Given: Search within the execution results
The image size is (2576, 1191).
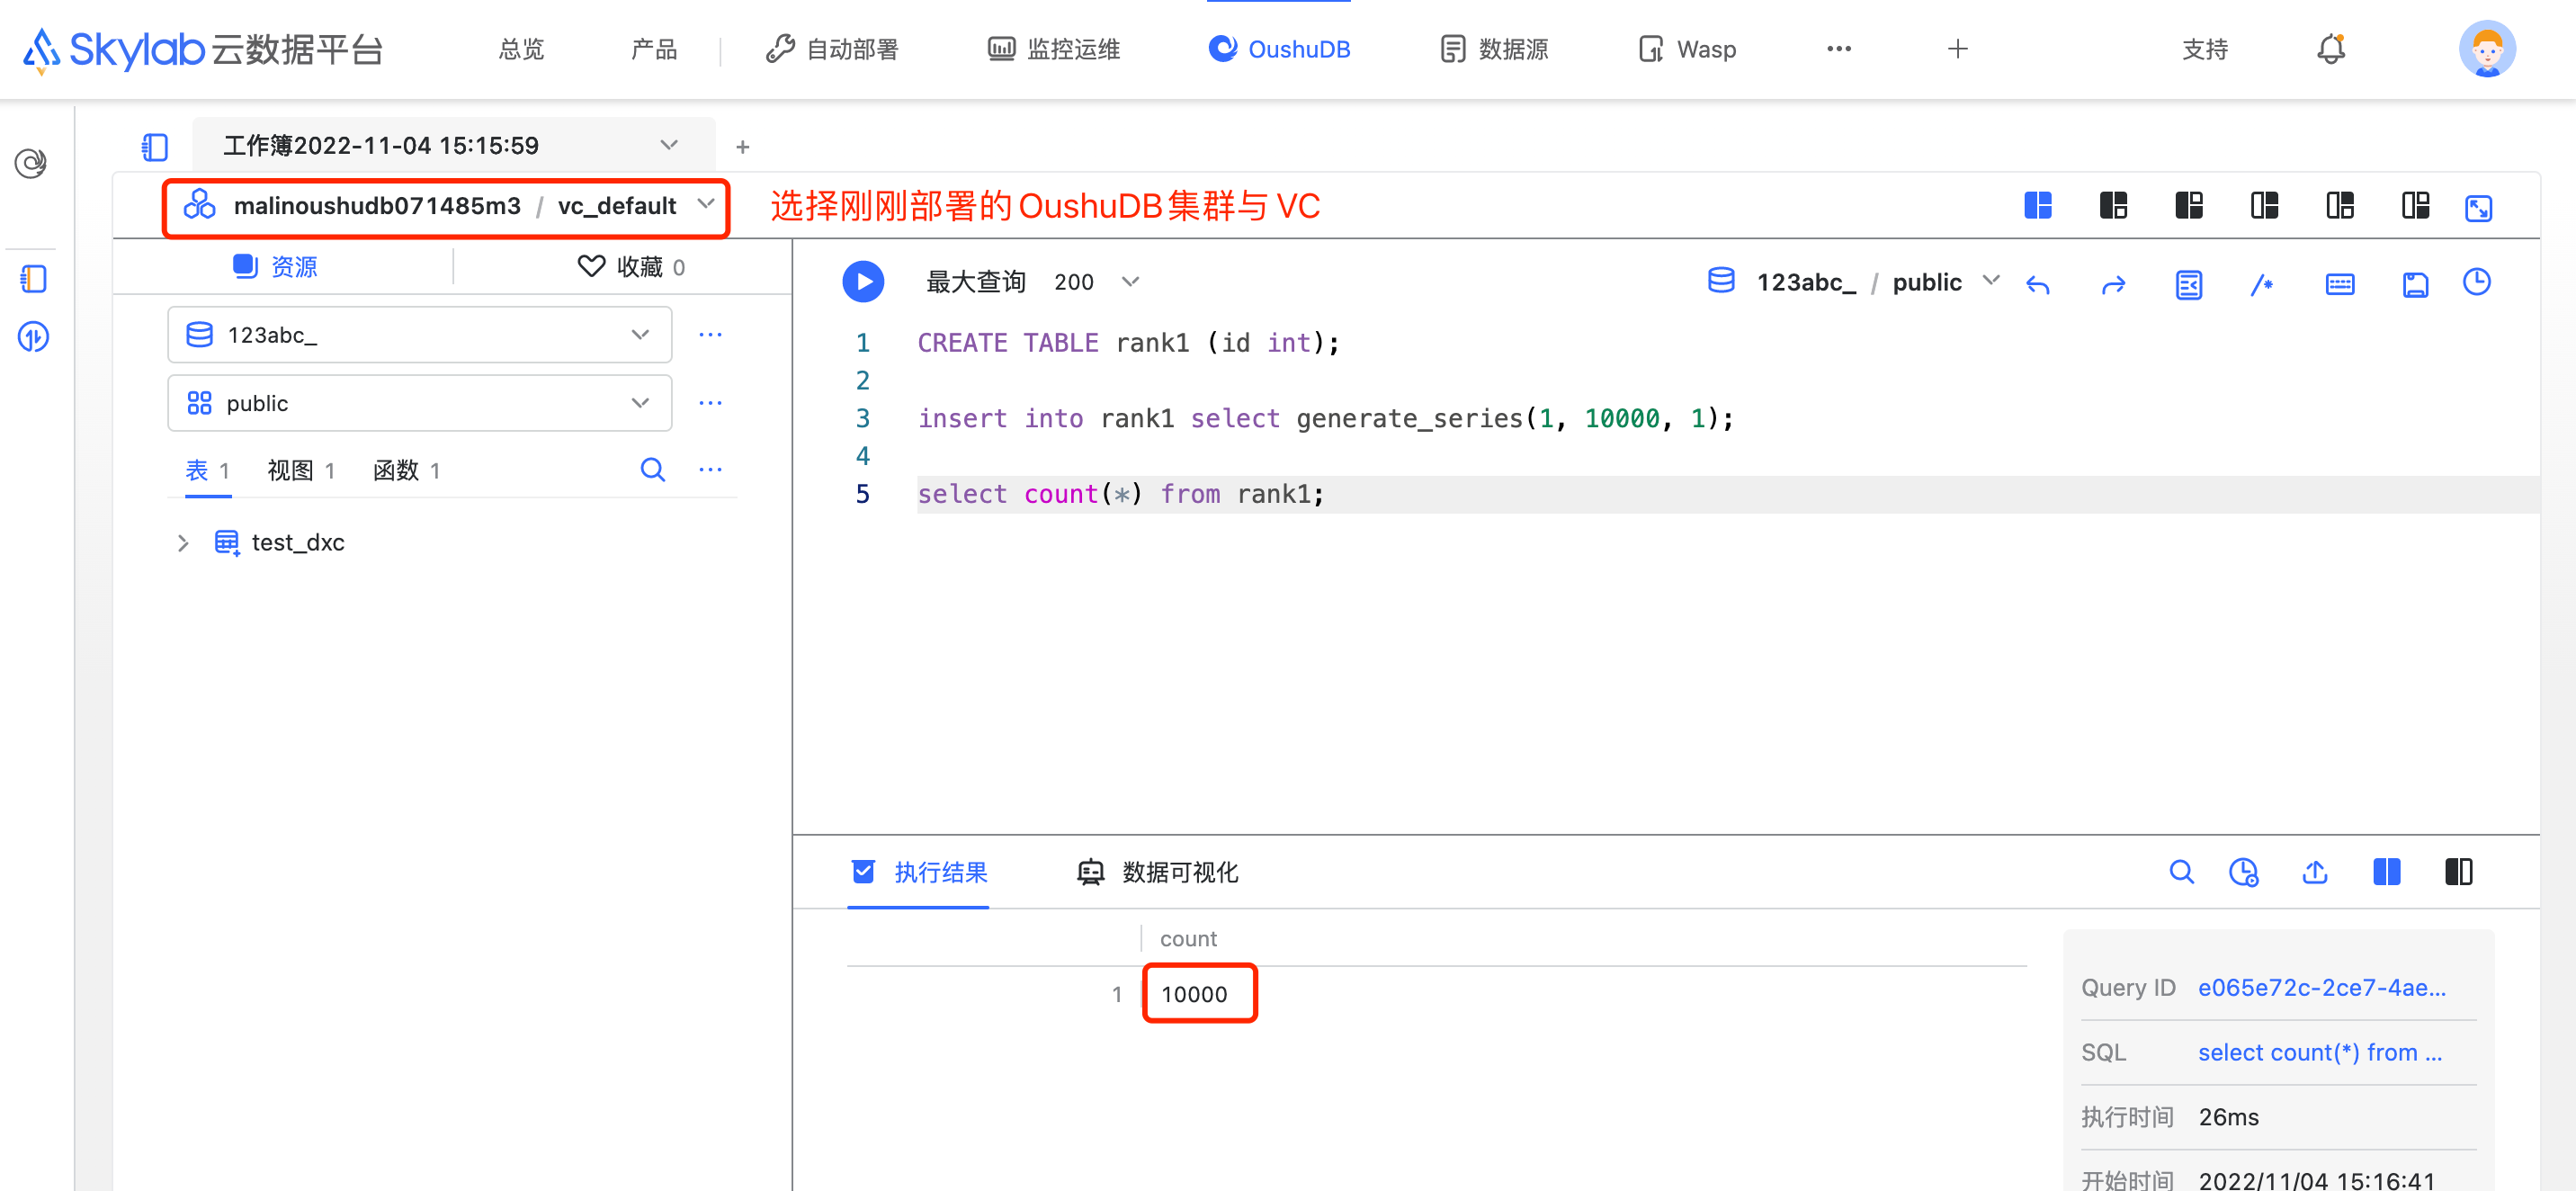Looking at the screenshot, I should click(2181, 872).
